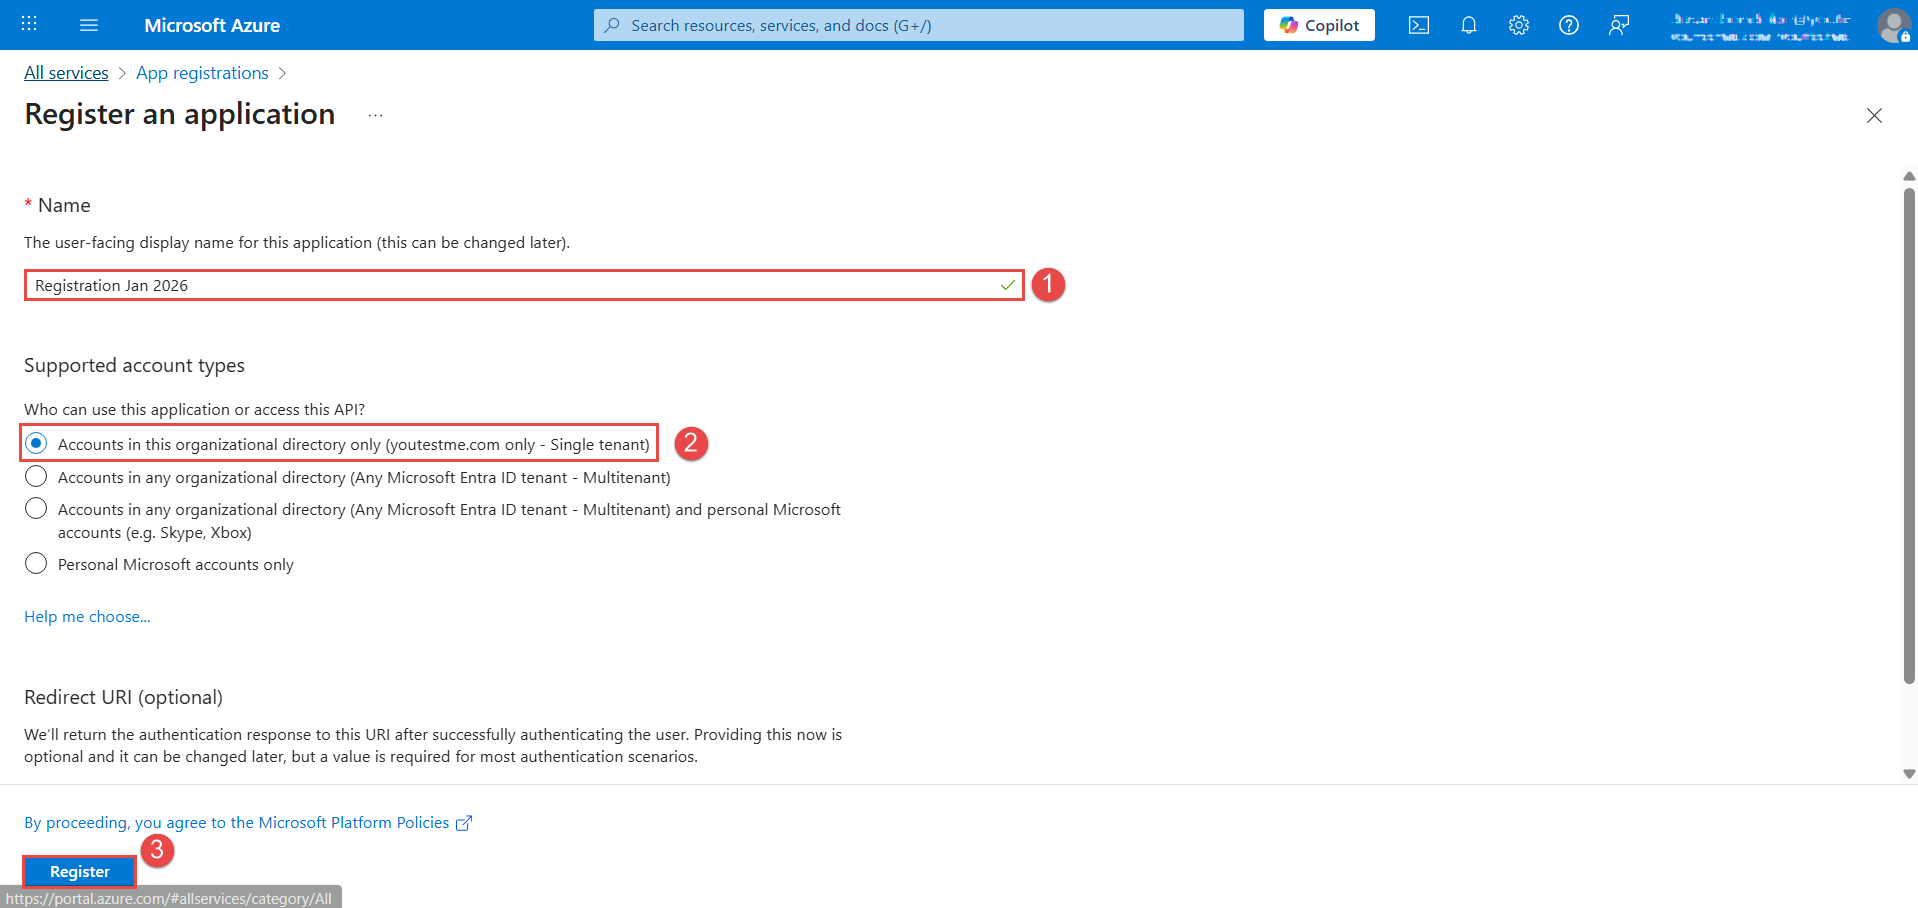Open portal settings gear

tap(1518, 25)
